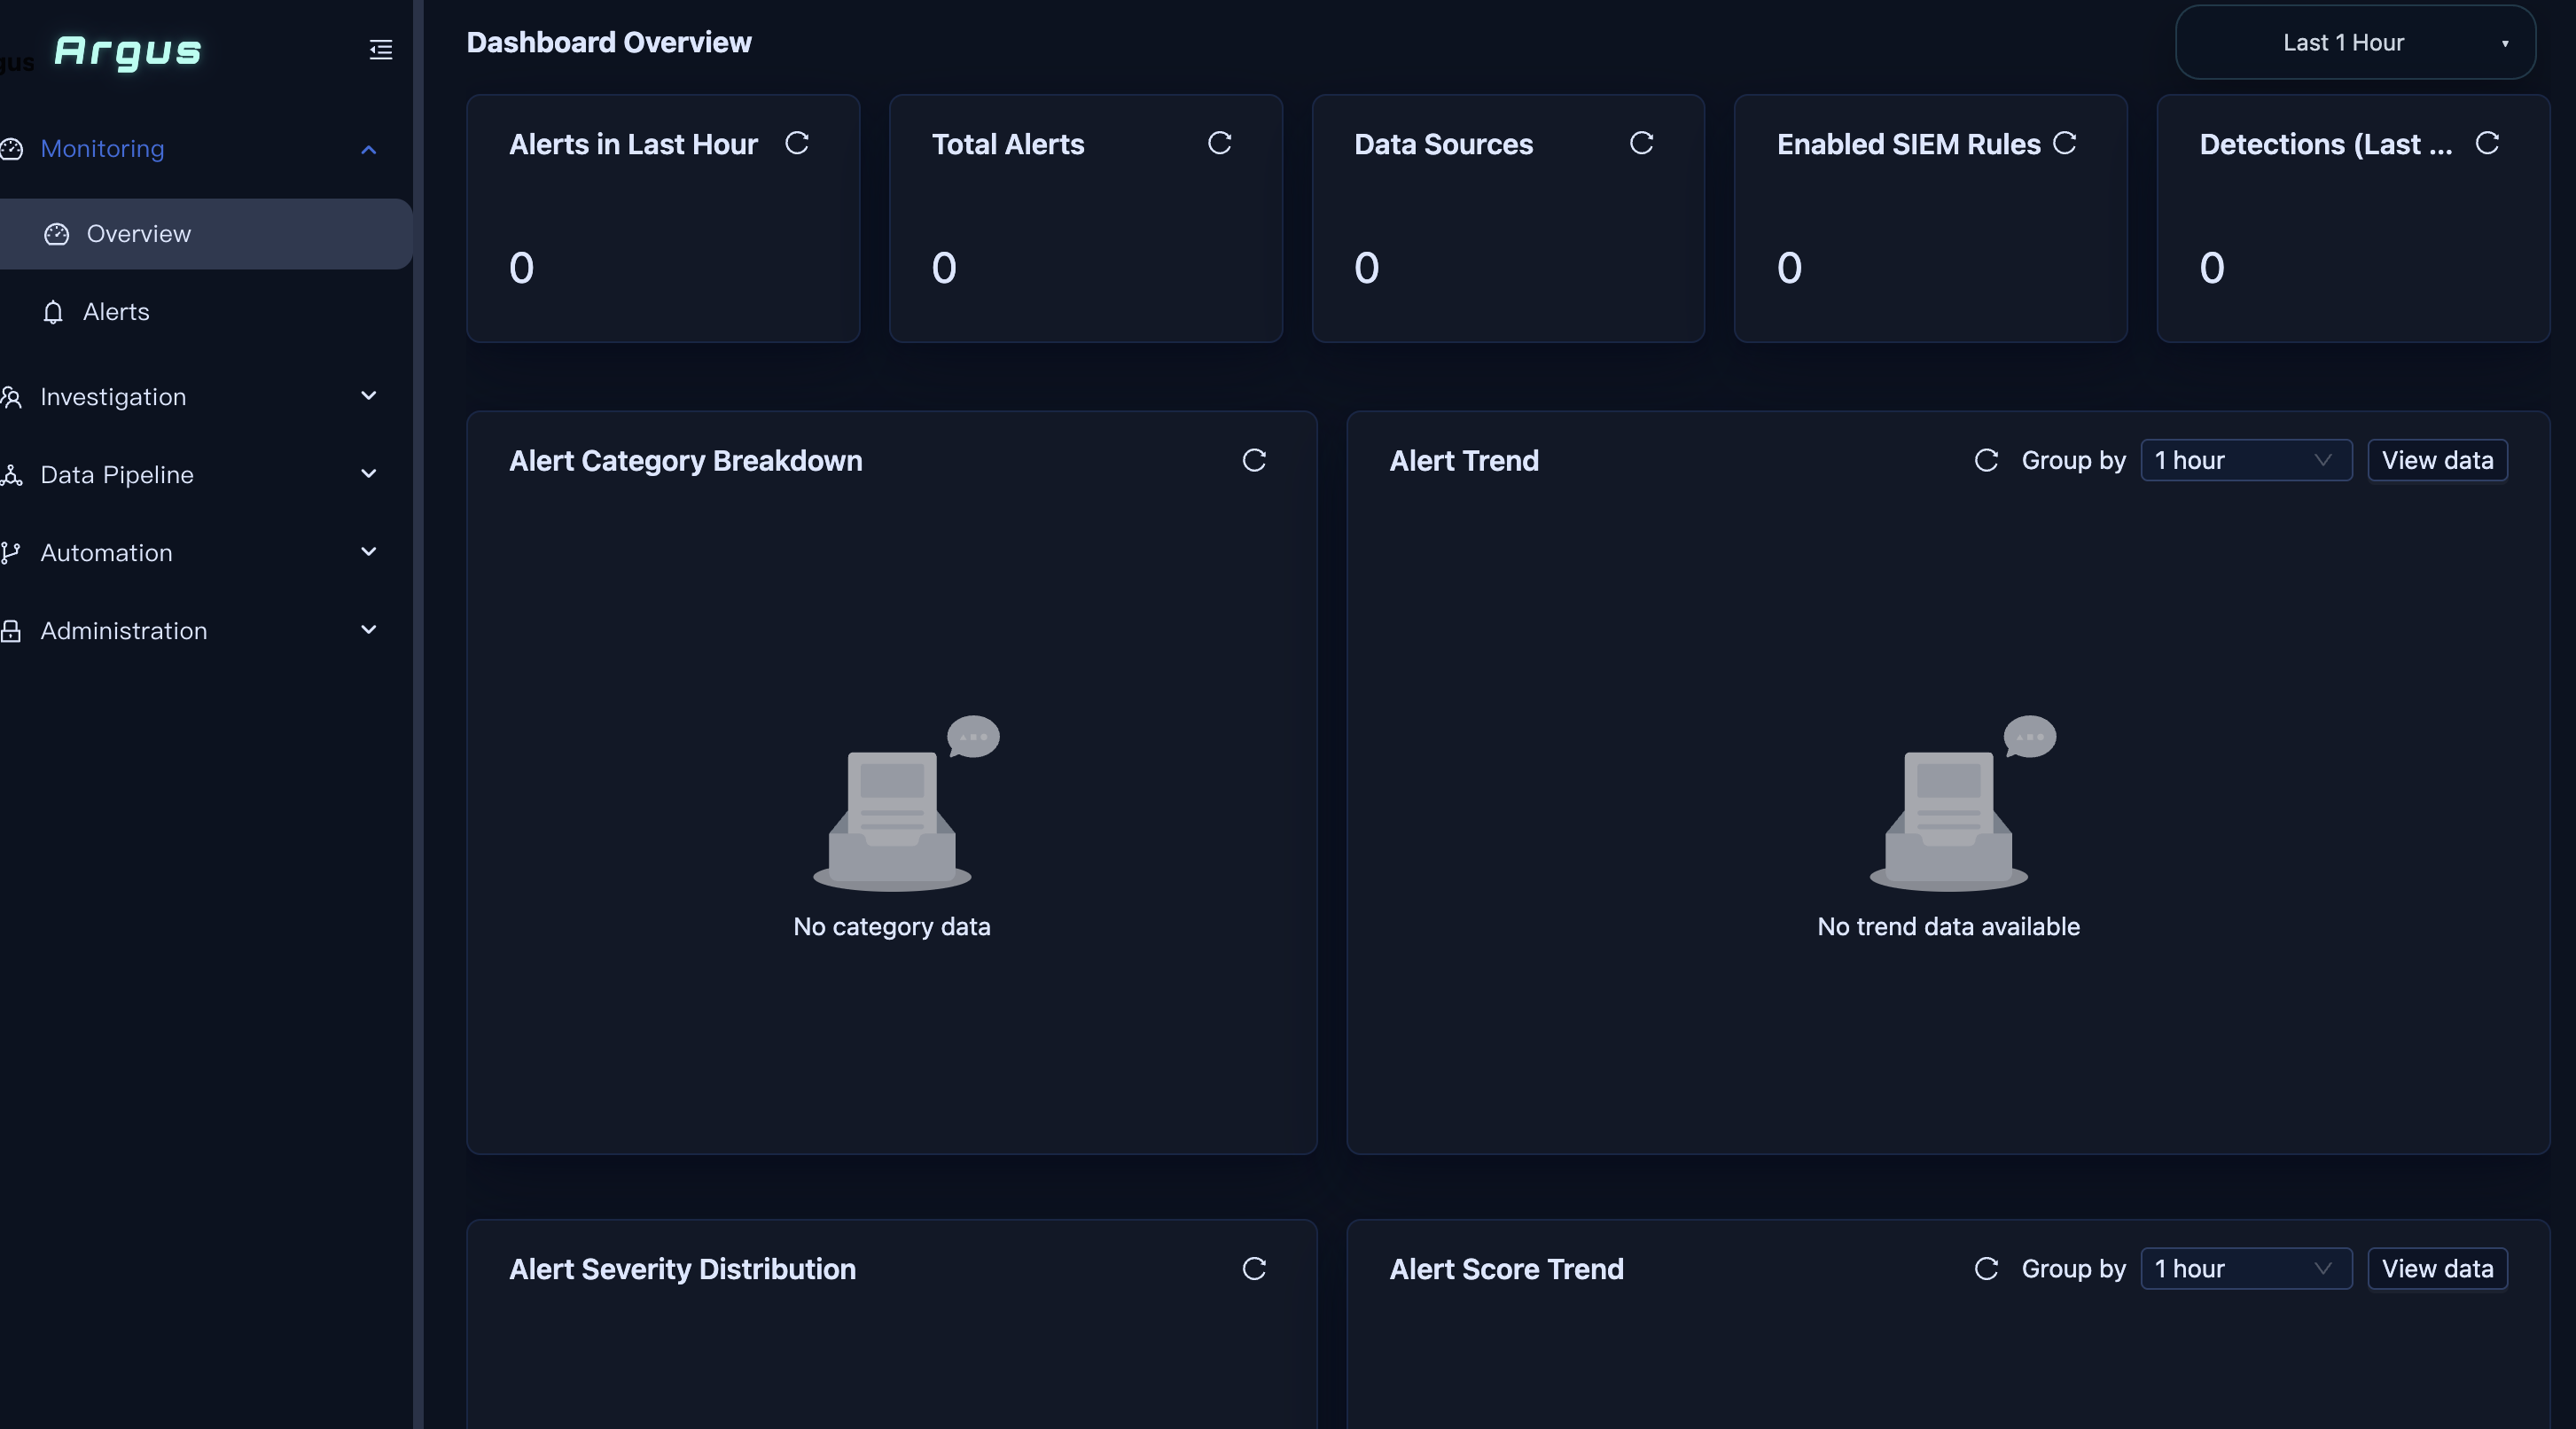
Task: Open the Alerts menu item
Action: (x=205, y=312)
